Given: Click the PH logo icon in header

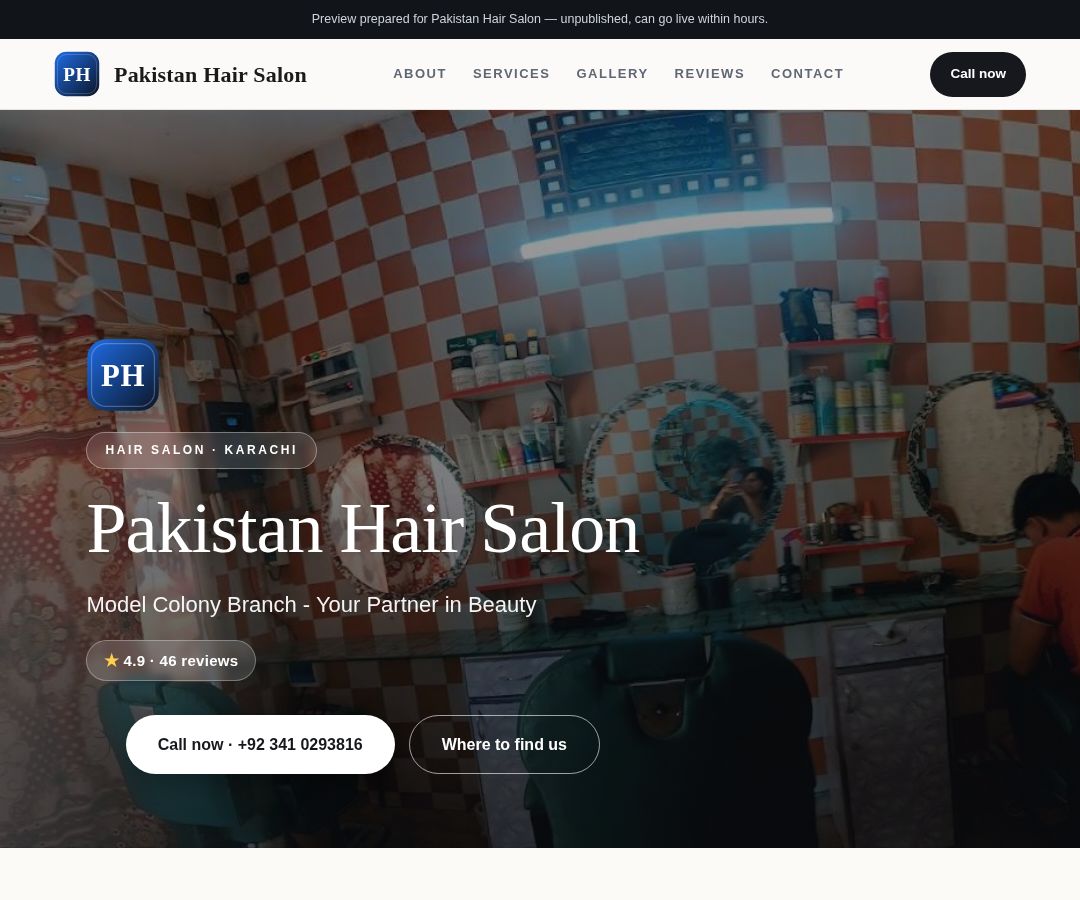Looking at the screenshot, I should [x=76, y=74].
